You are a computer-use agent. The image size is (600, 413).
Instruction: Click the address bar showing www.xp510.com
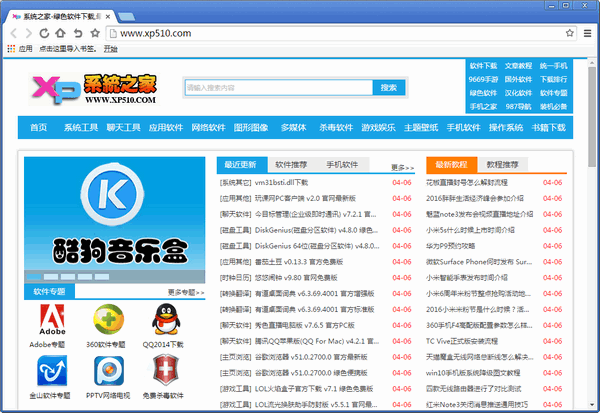(341, 33)
